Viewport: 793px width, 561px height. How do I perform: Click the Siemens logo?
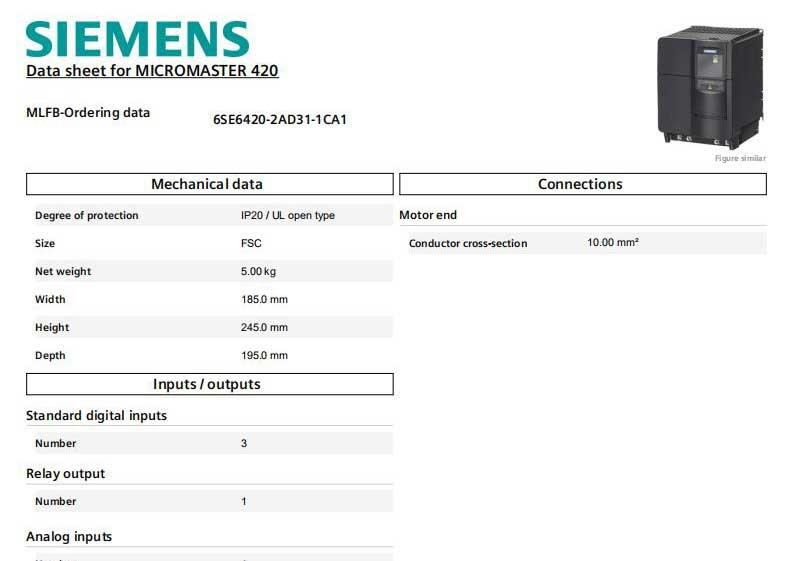point(137,38)
